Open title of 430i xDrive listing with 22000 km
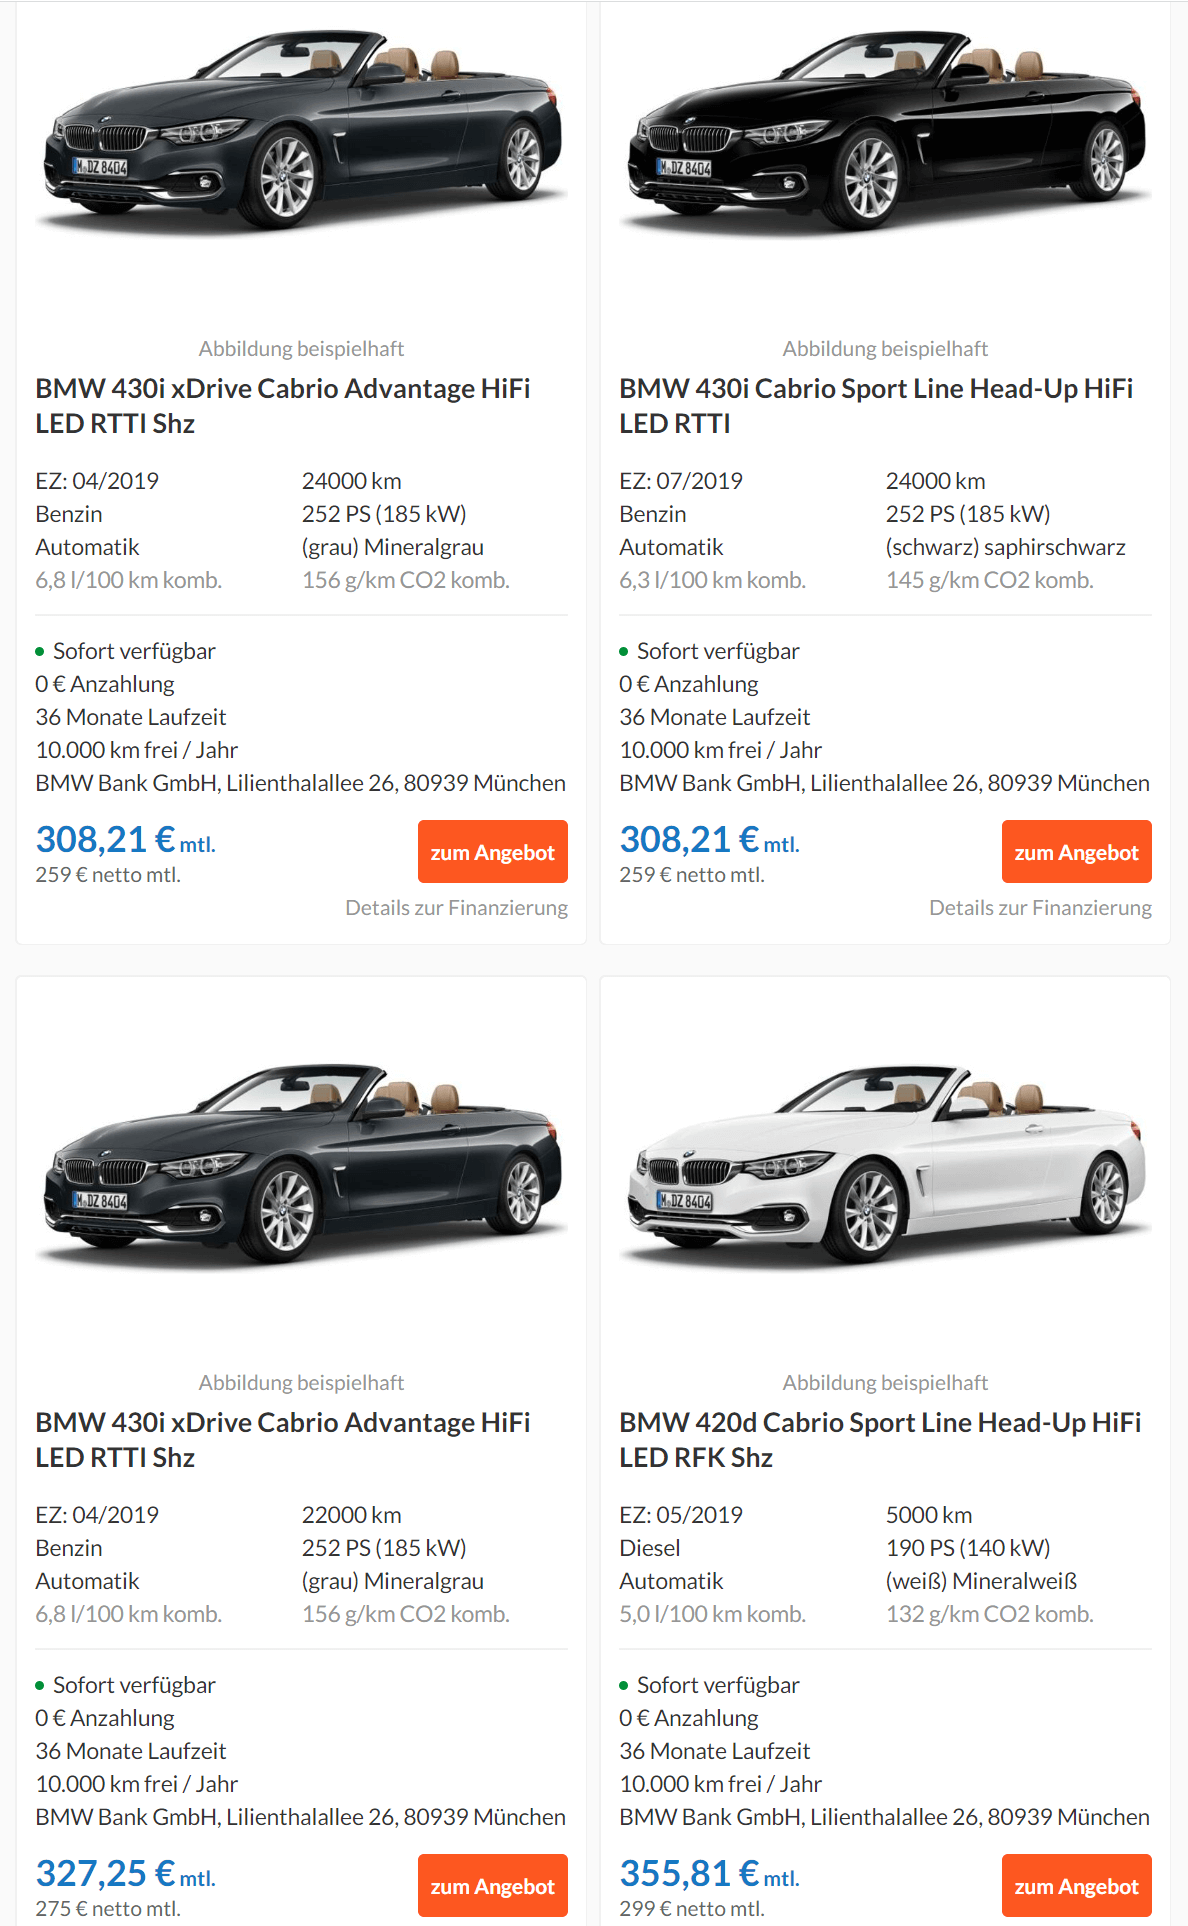This screenshot has width=1188, height=1926. point(283,1440)
